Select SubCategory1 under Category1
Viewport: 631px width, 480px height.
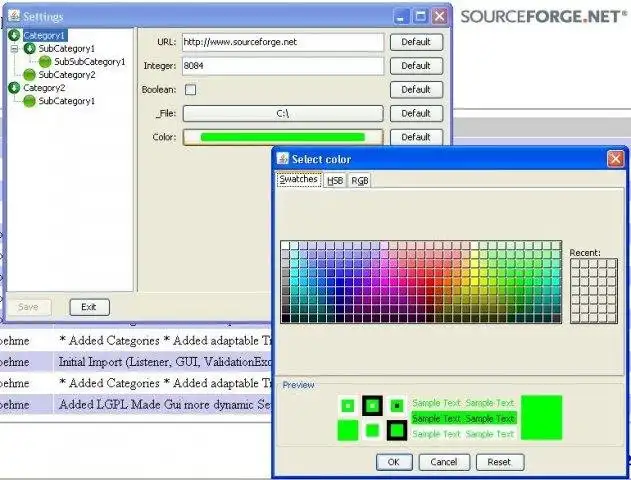click(x=67, y=48)
